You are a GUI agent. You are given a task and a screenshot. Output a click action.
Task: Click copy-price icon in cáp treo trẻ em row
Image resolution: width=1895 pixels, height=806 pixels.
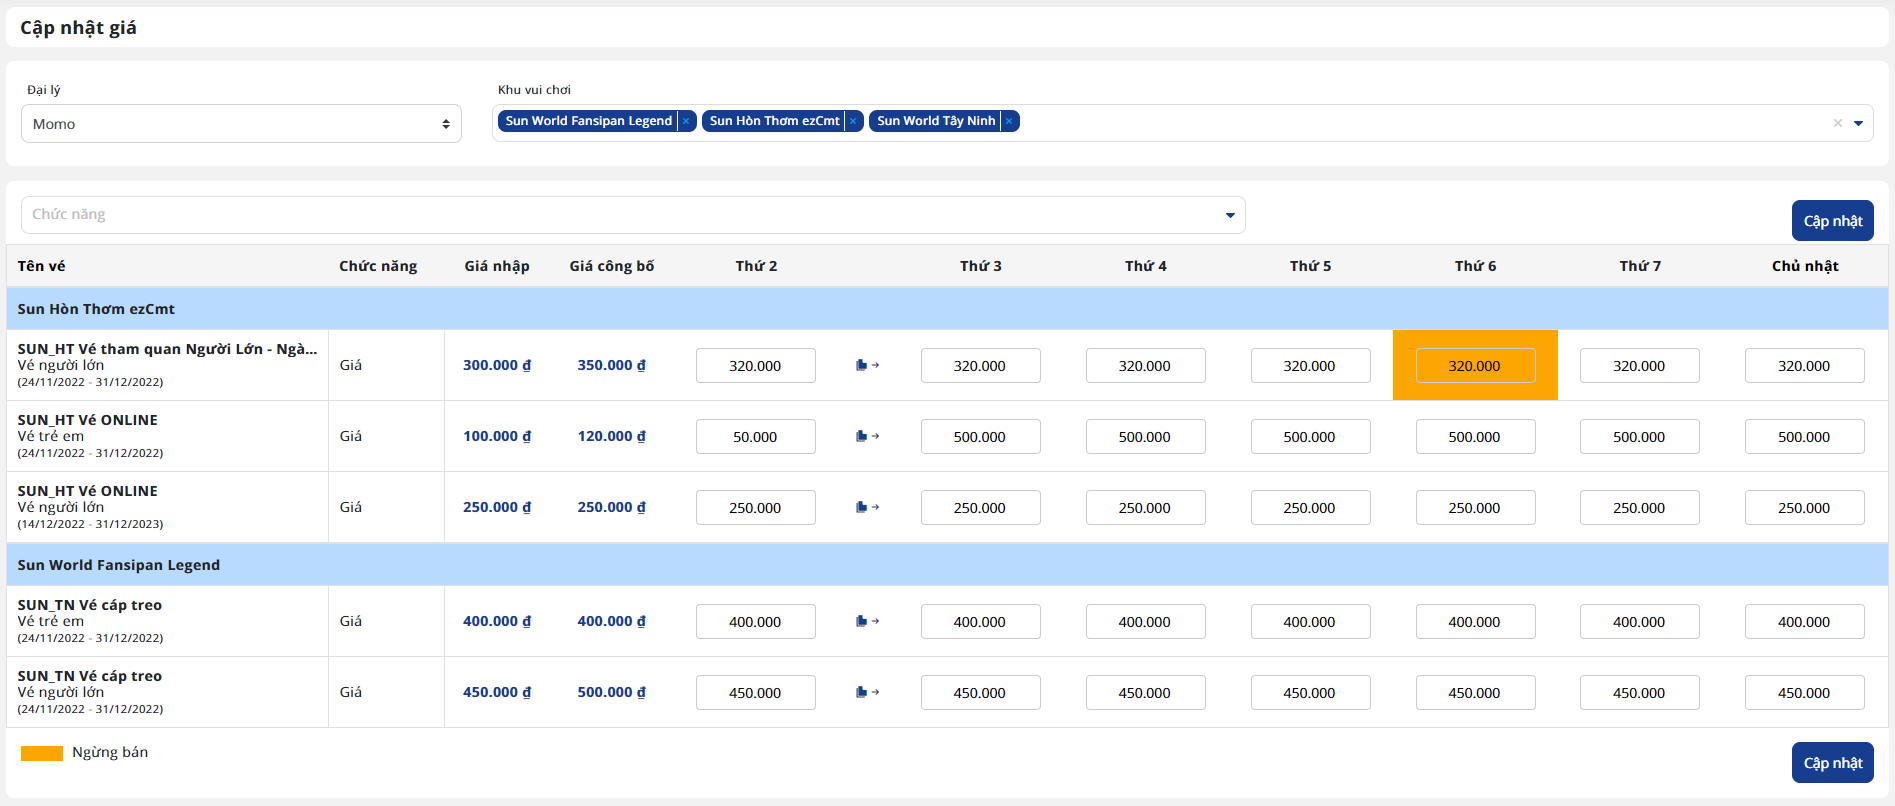point(867,621)
